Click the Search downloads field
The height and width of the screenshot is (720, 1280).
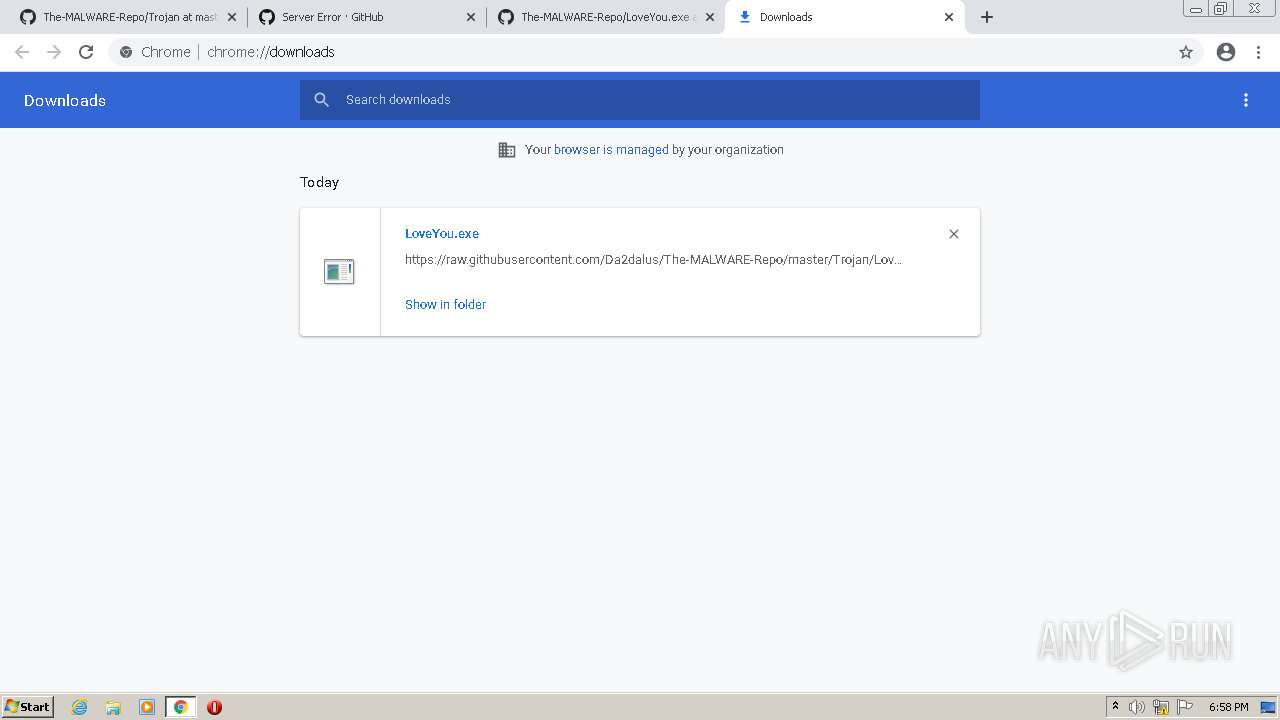point(640,100)
